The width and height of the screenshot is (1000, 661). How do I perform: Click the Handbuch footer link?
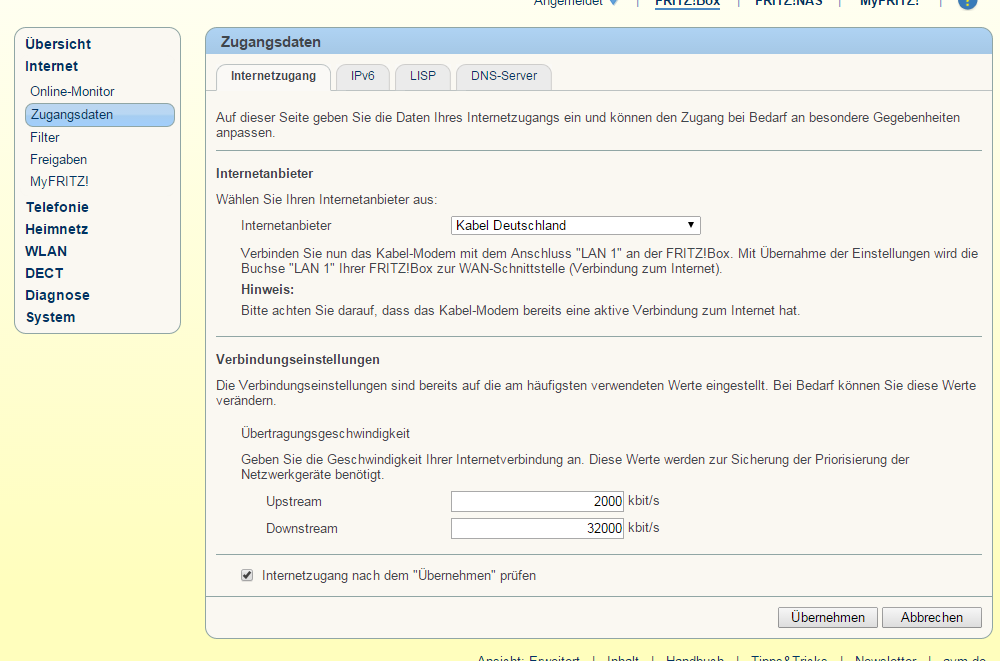pyautogui.click(x=695, y=657)
